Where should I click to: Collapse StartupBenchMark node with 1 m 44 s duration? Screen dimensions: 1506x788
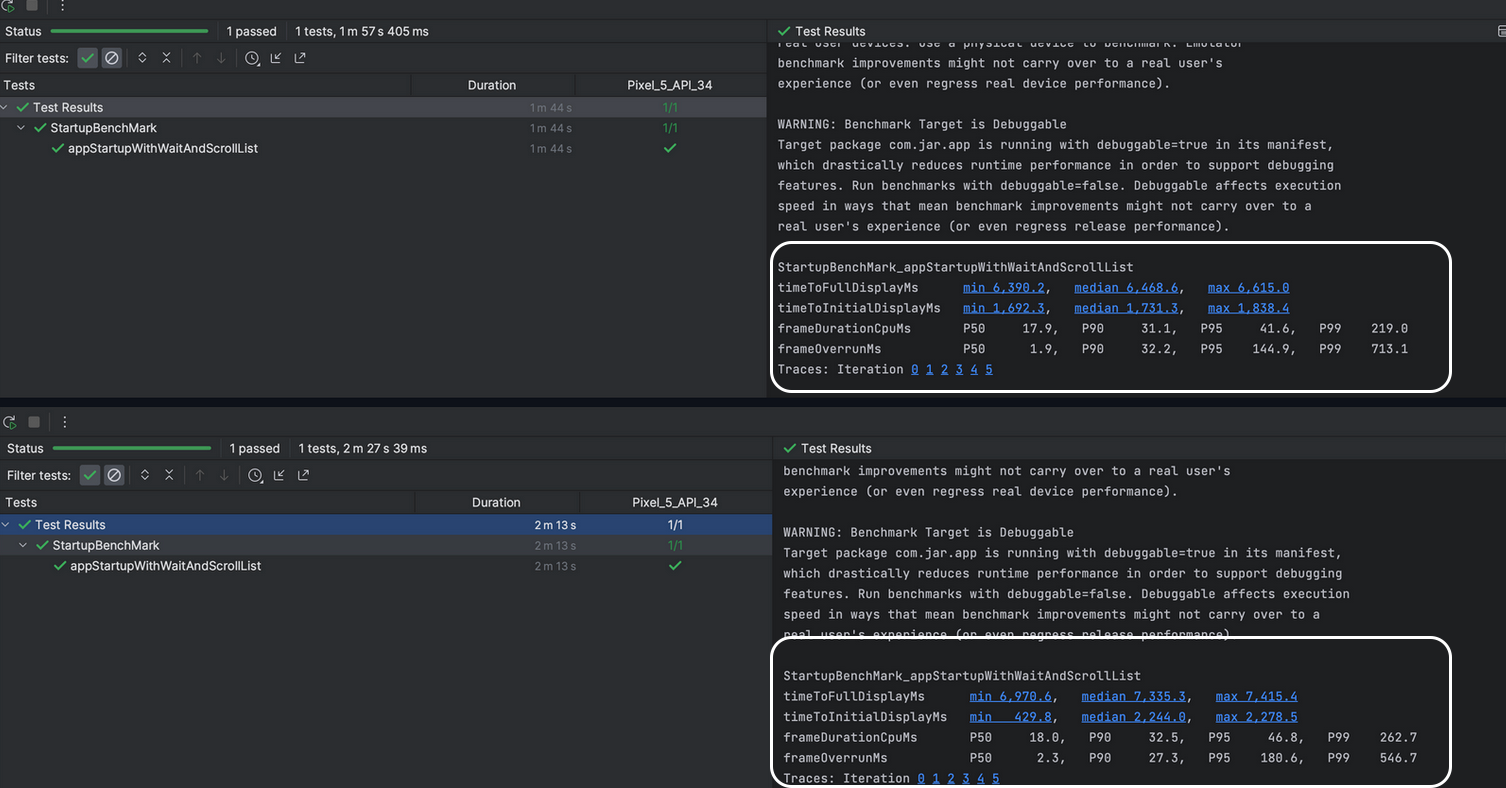[x=22, y=128]
